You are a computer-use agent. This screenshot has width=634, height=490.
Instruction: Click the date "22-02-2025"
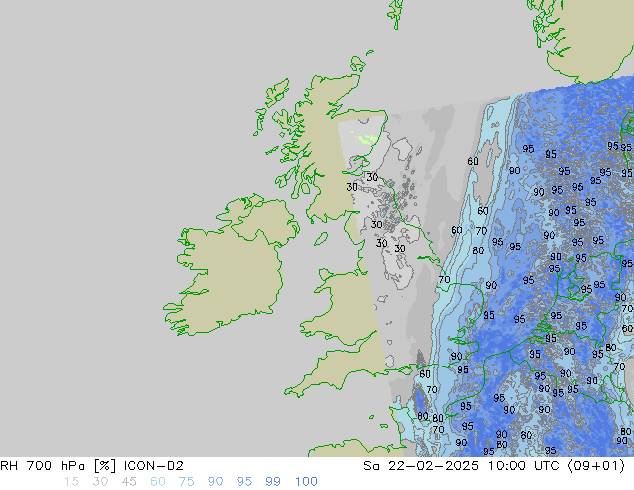(x=433, y=466)
